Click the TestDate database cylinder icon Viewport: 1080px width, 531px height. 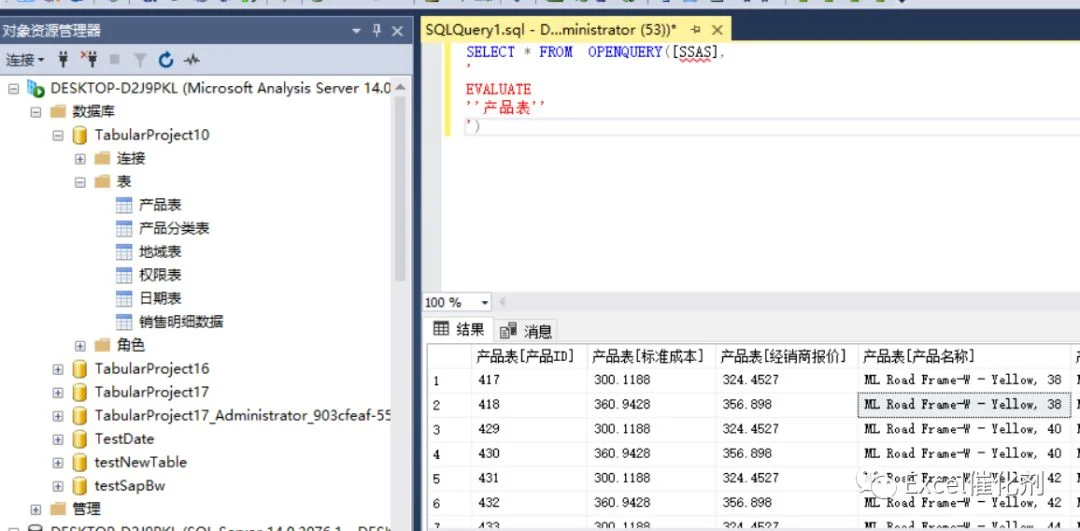click(x=80, y=439)
